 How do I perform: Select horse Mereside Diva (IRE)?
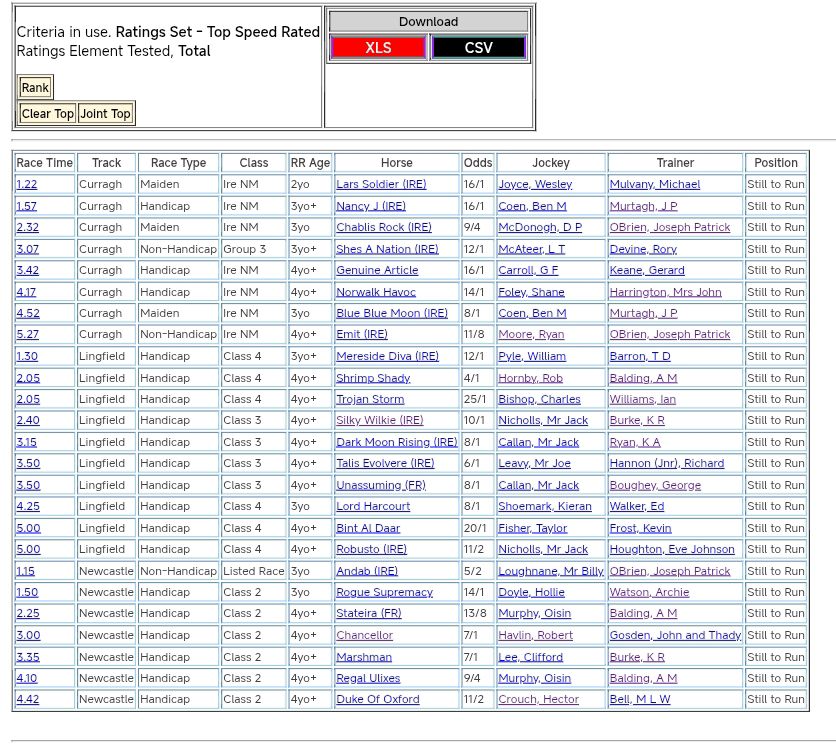pyautogui.click(x=387, y=357)
